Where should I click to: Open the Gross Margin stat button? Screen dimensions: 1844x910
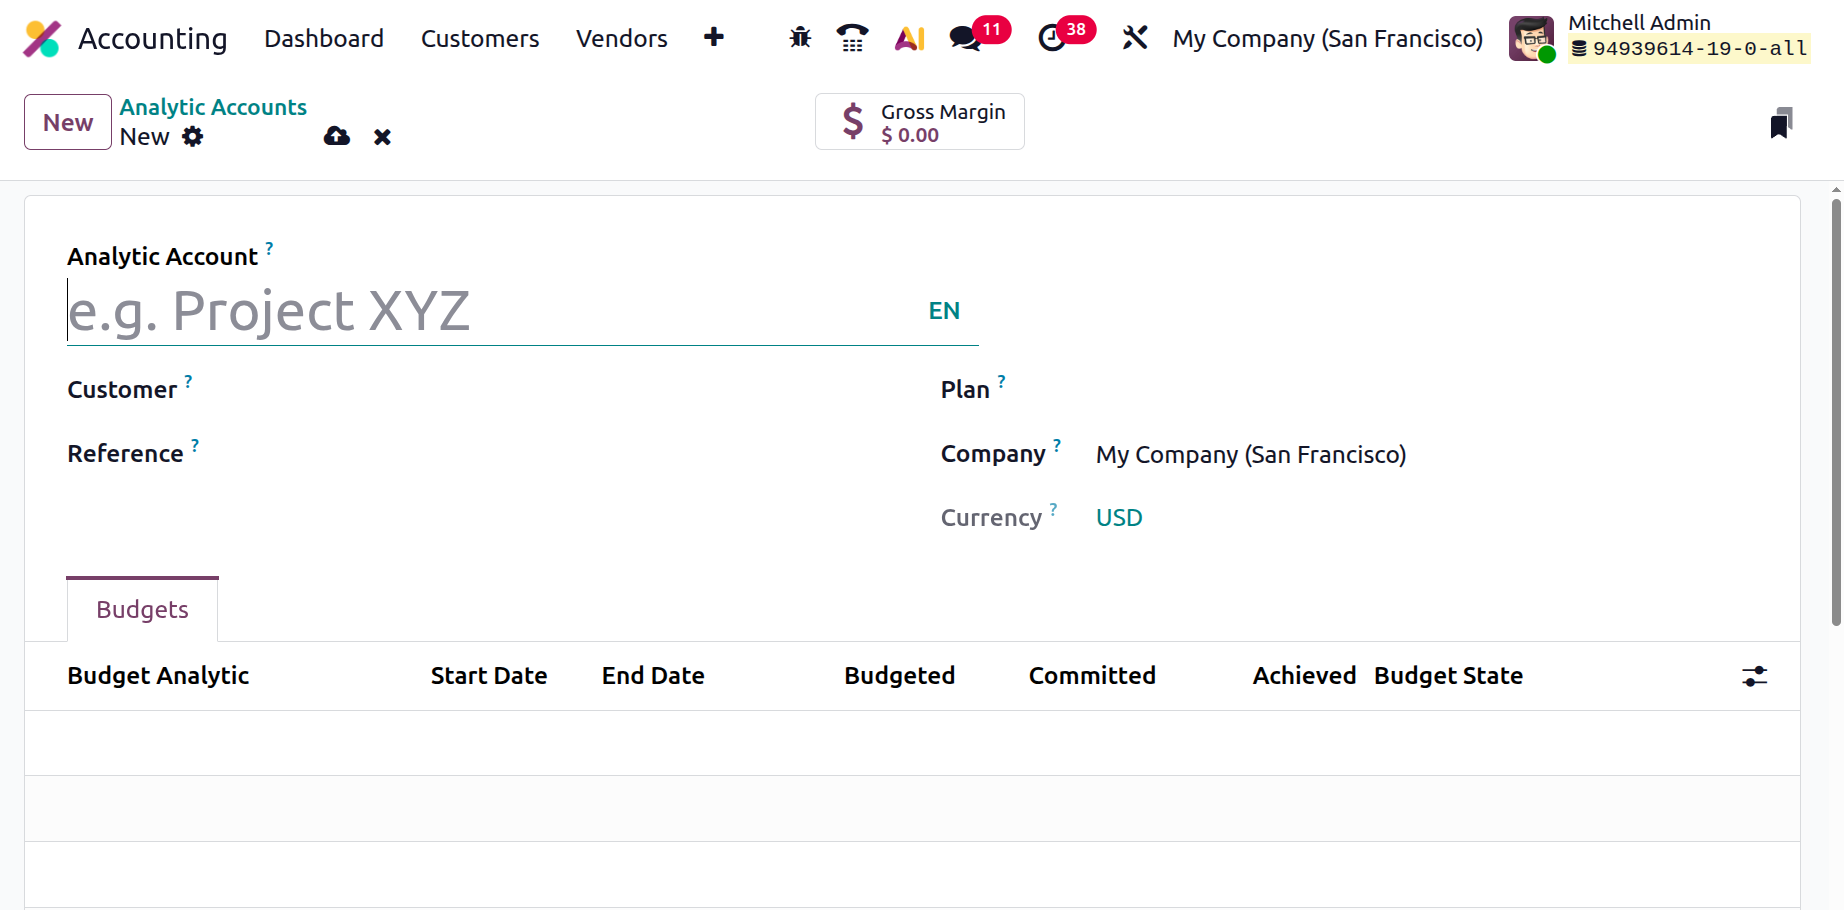tap(919, 122)
